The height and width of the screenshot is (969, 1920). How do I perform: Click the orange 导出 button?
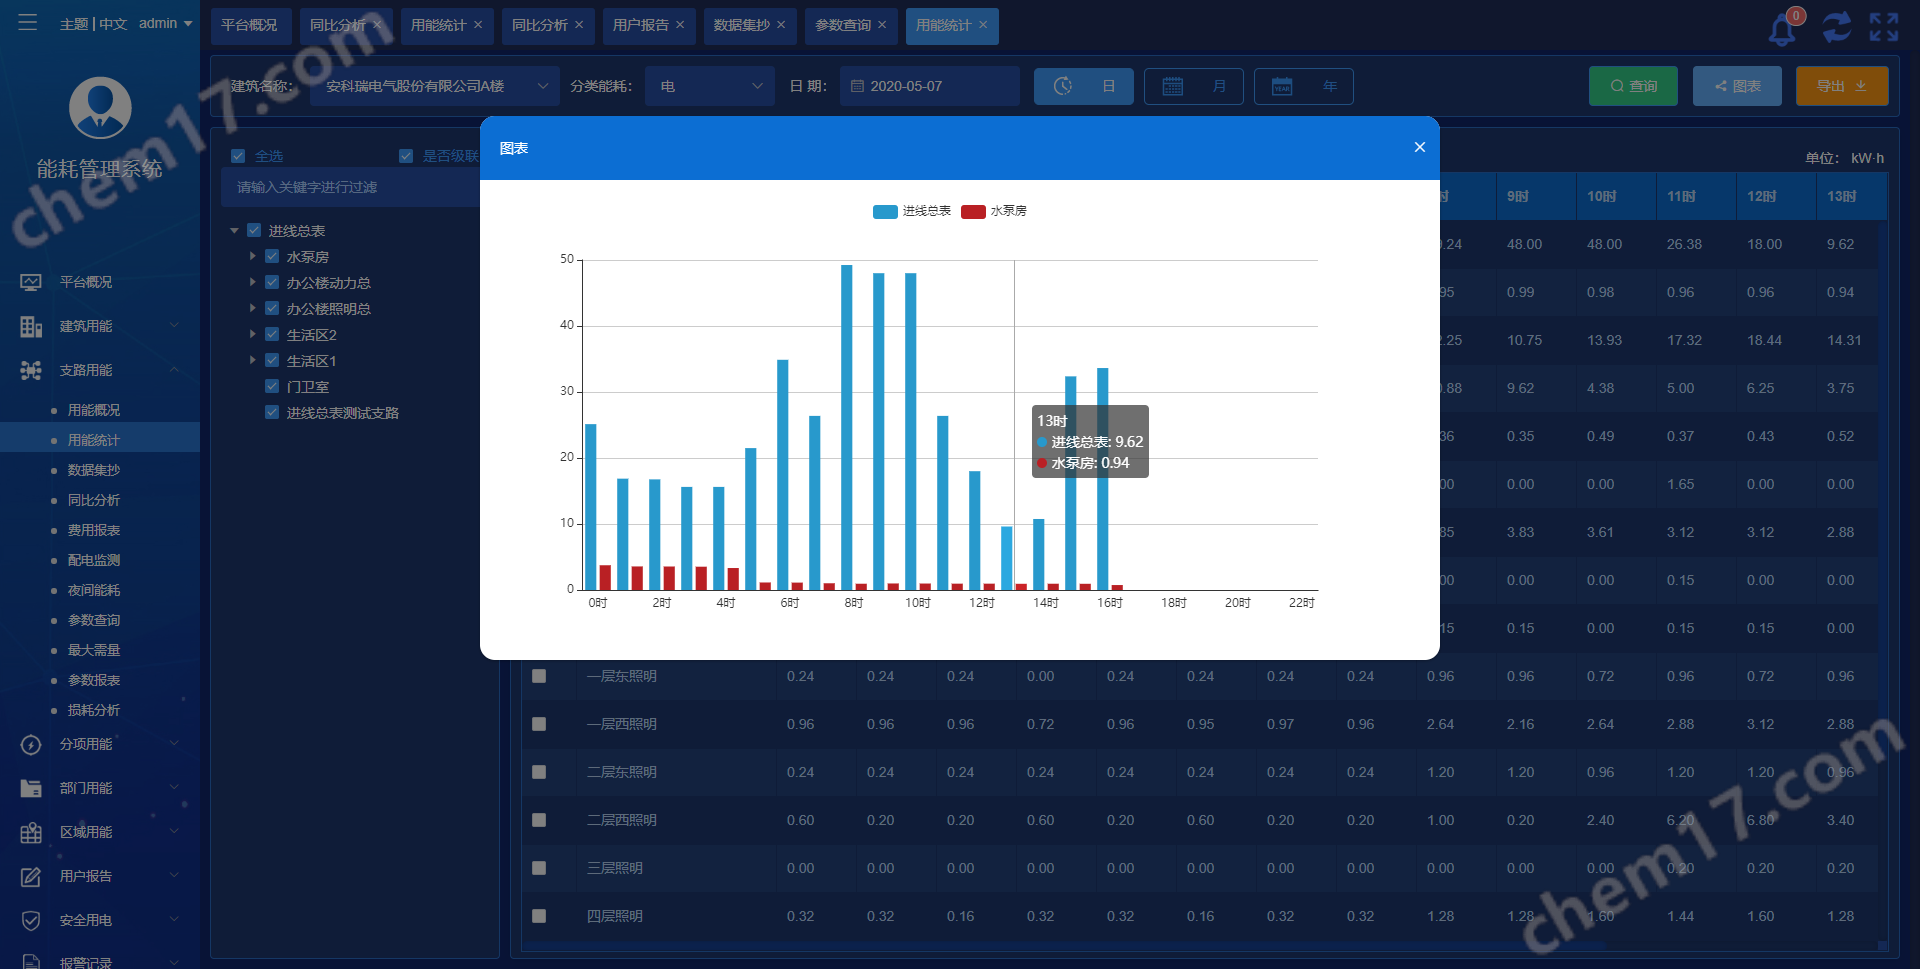pos(1841,86)
